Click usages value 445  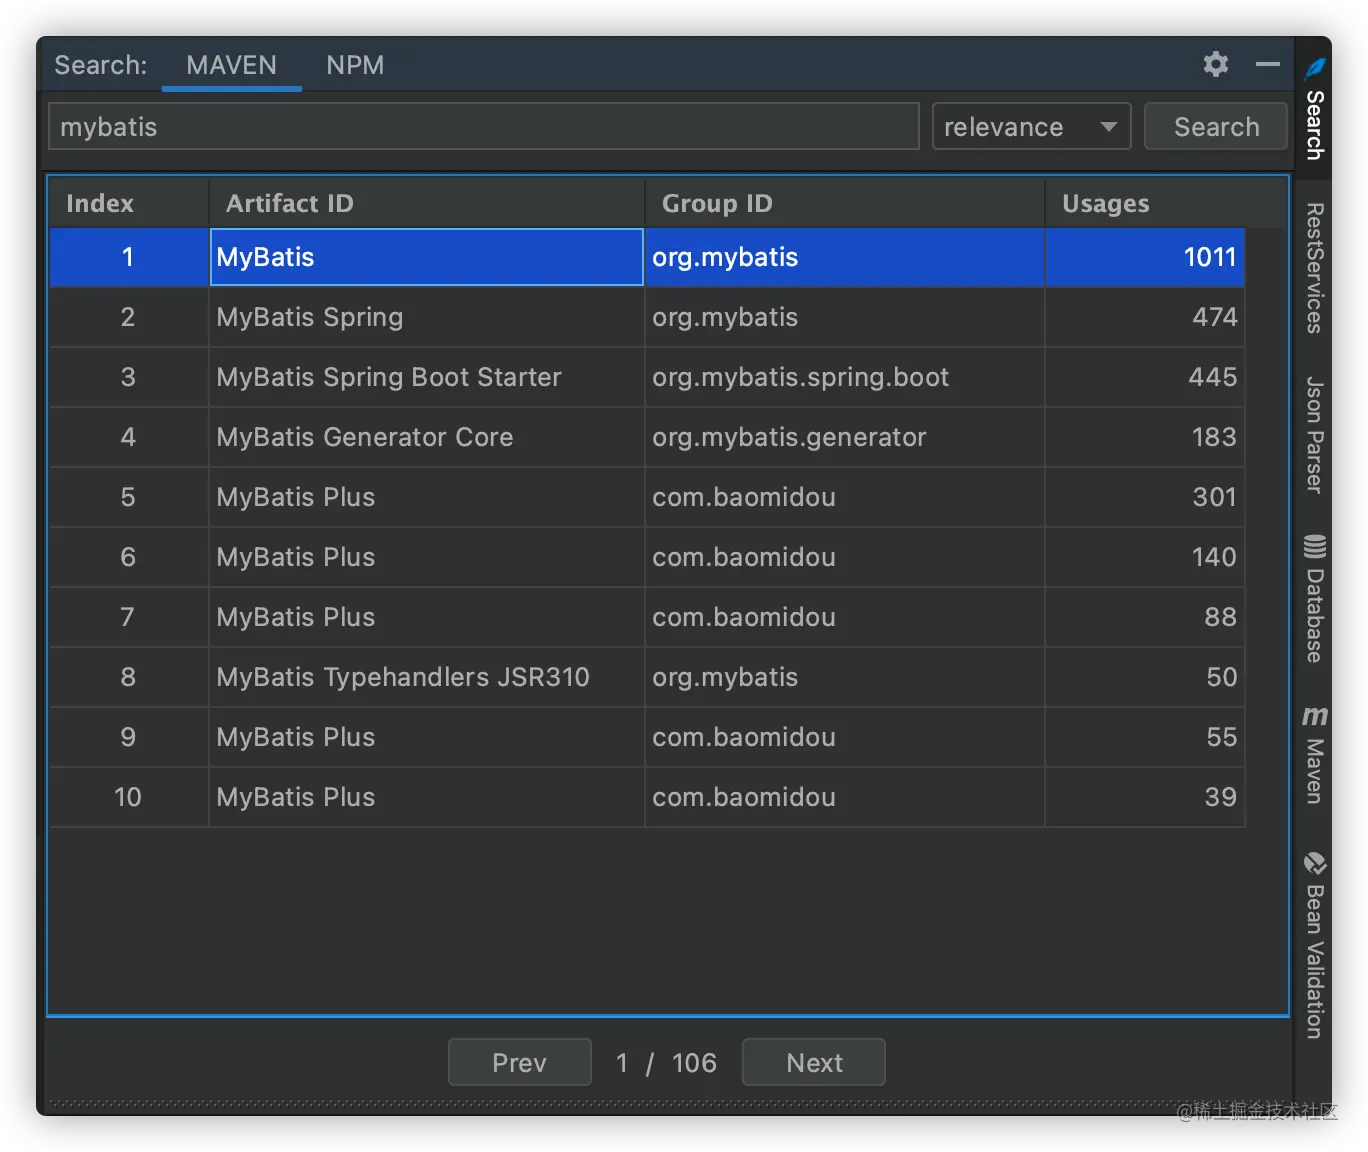click(1145, 377)
